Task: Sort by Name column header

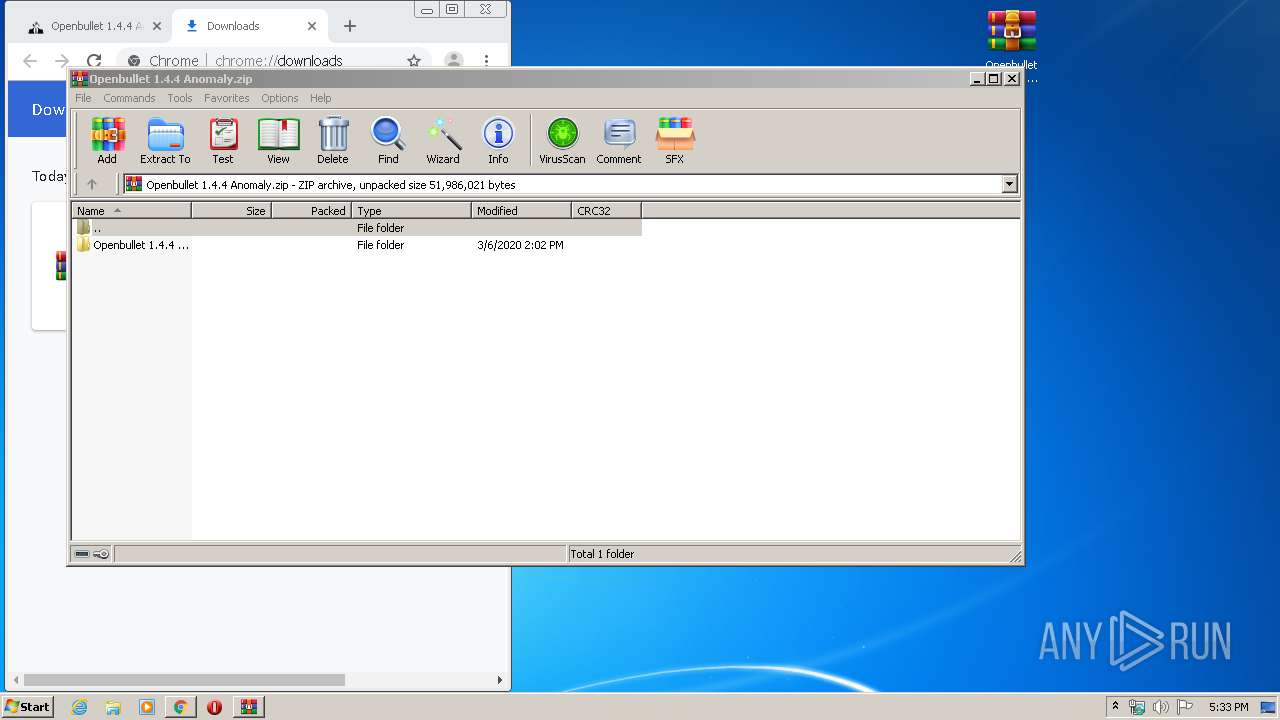Action: tap(131, 210)
